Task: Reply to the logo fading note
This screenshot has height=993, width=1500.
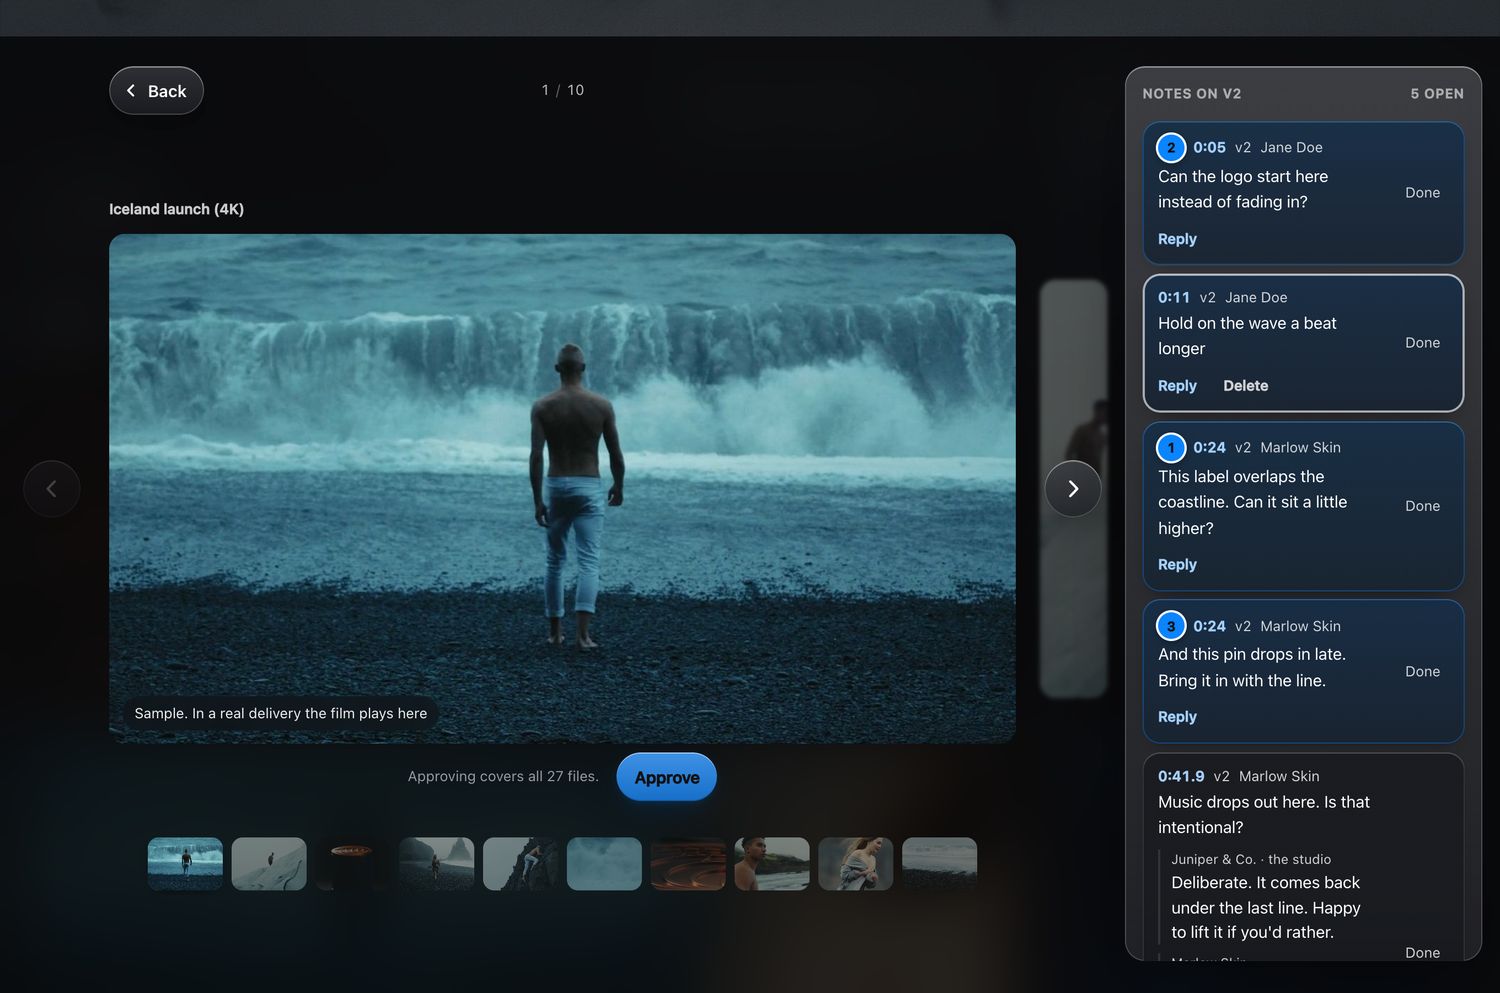Action: (1177, 239)
